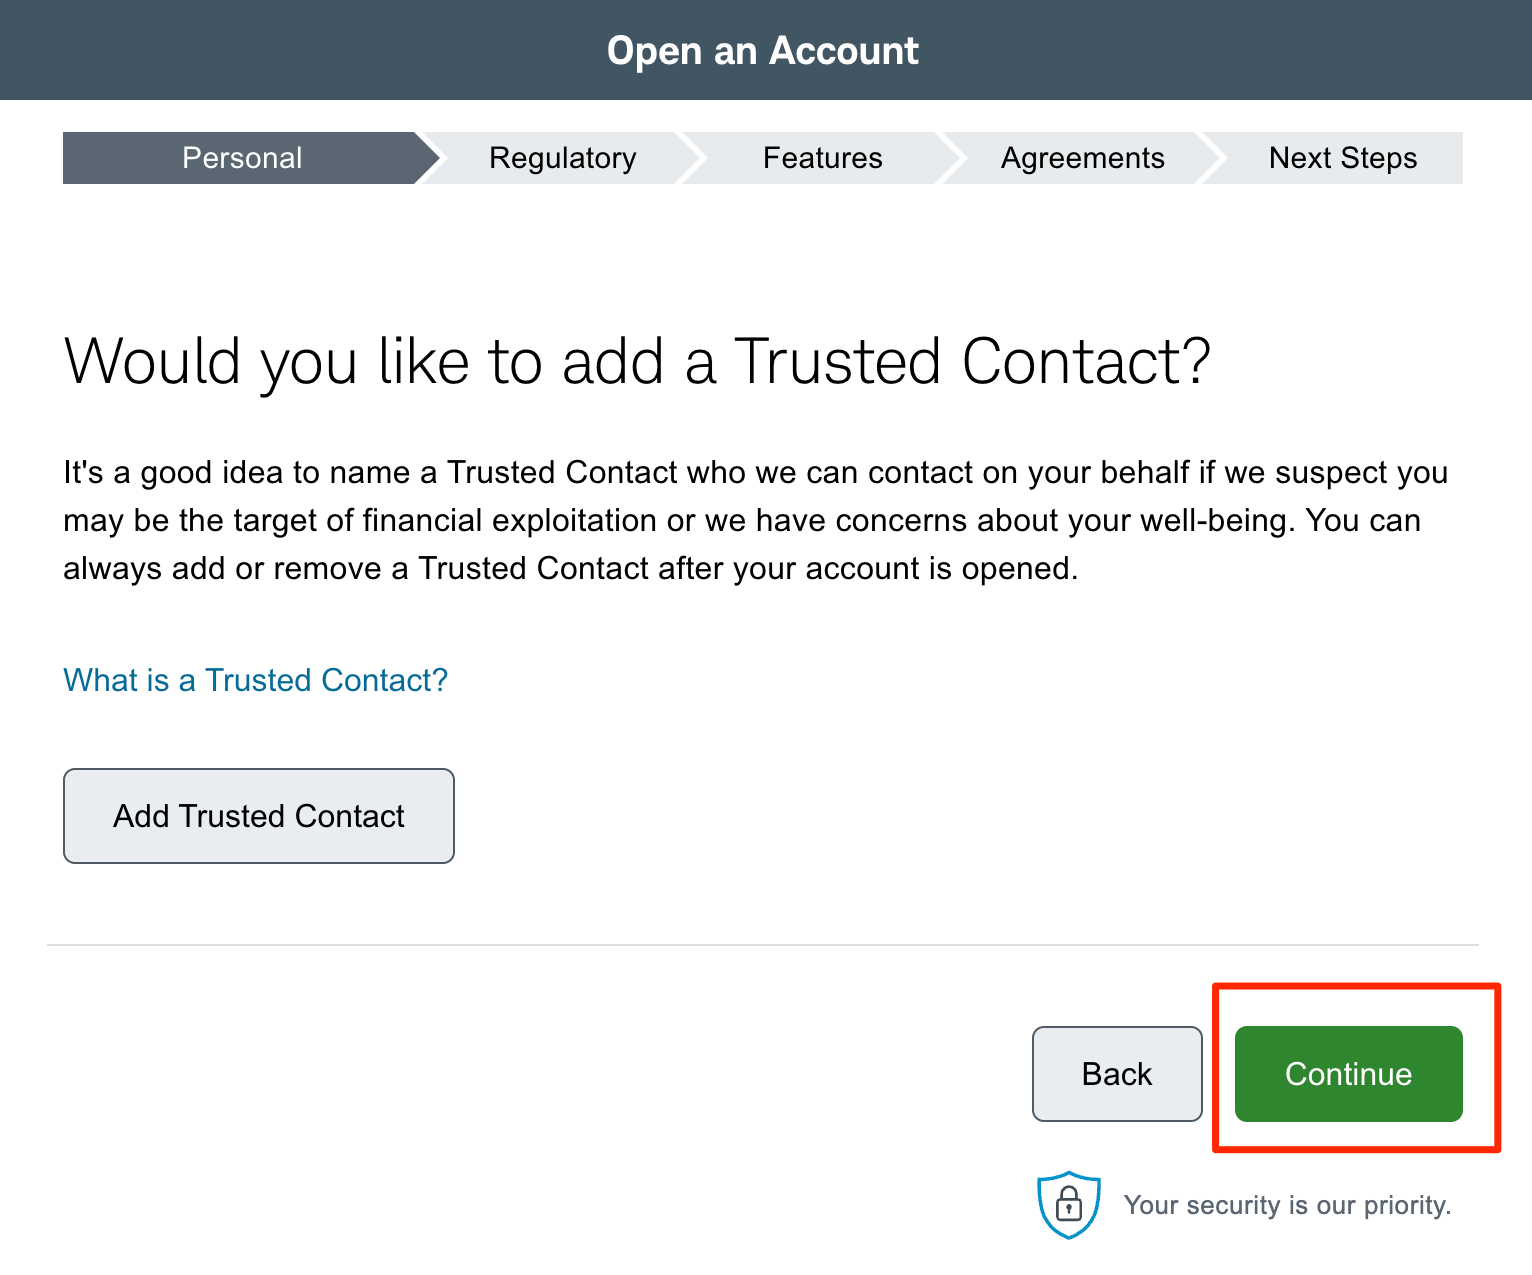Click the horizontal divider above the buttons

(762, 945)
